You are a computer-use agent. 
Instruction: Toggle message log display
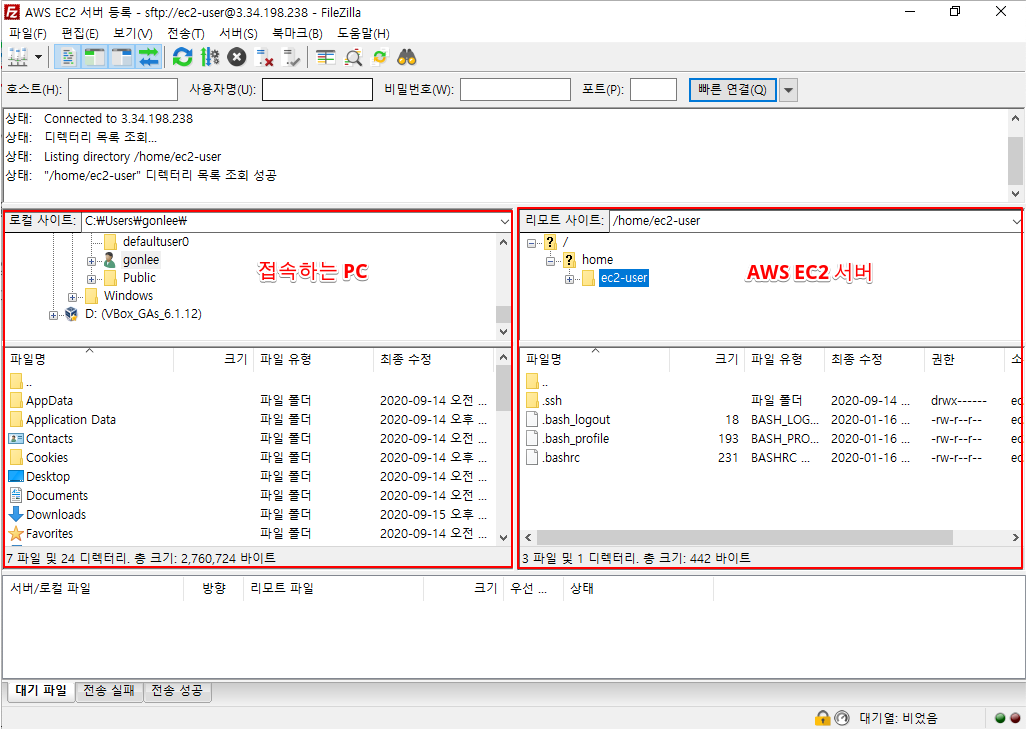(67, 58)
